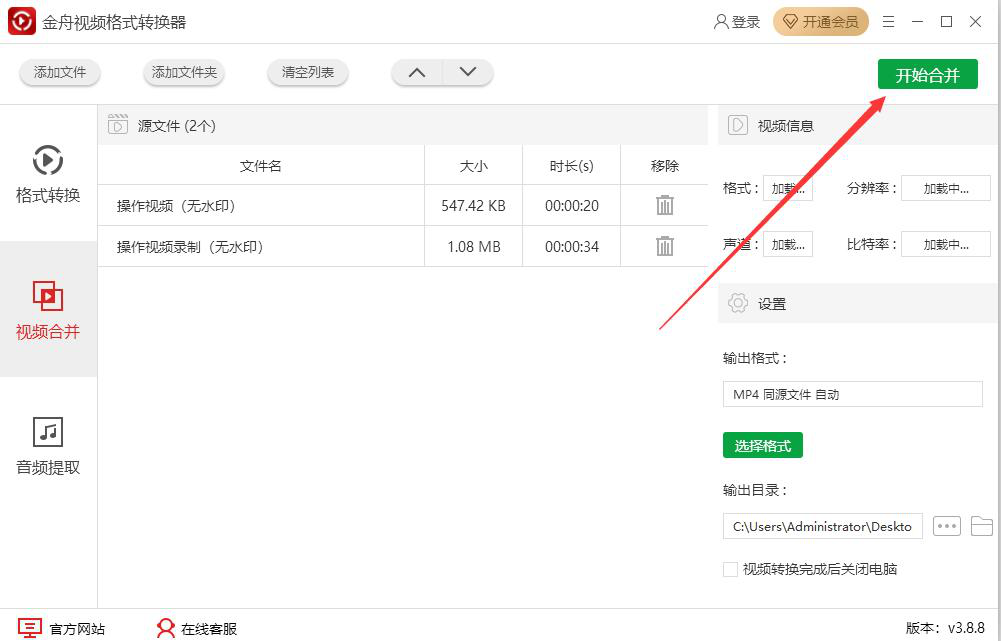Open 在线客服 online support
The width and height of the screenshot is (1001, 641).
[x=197, y=629]
